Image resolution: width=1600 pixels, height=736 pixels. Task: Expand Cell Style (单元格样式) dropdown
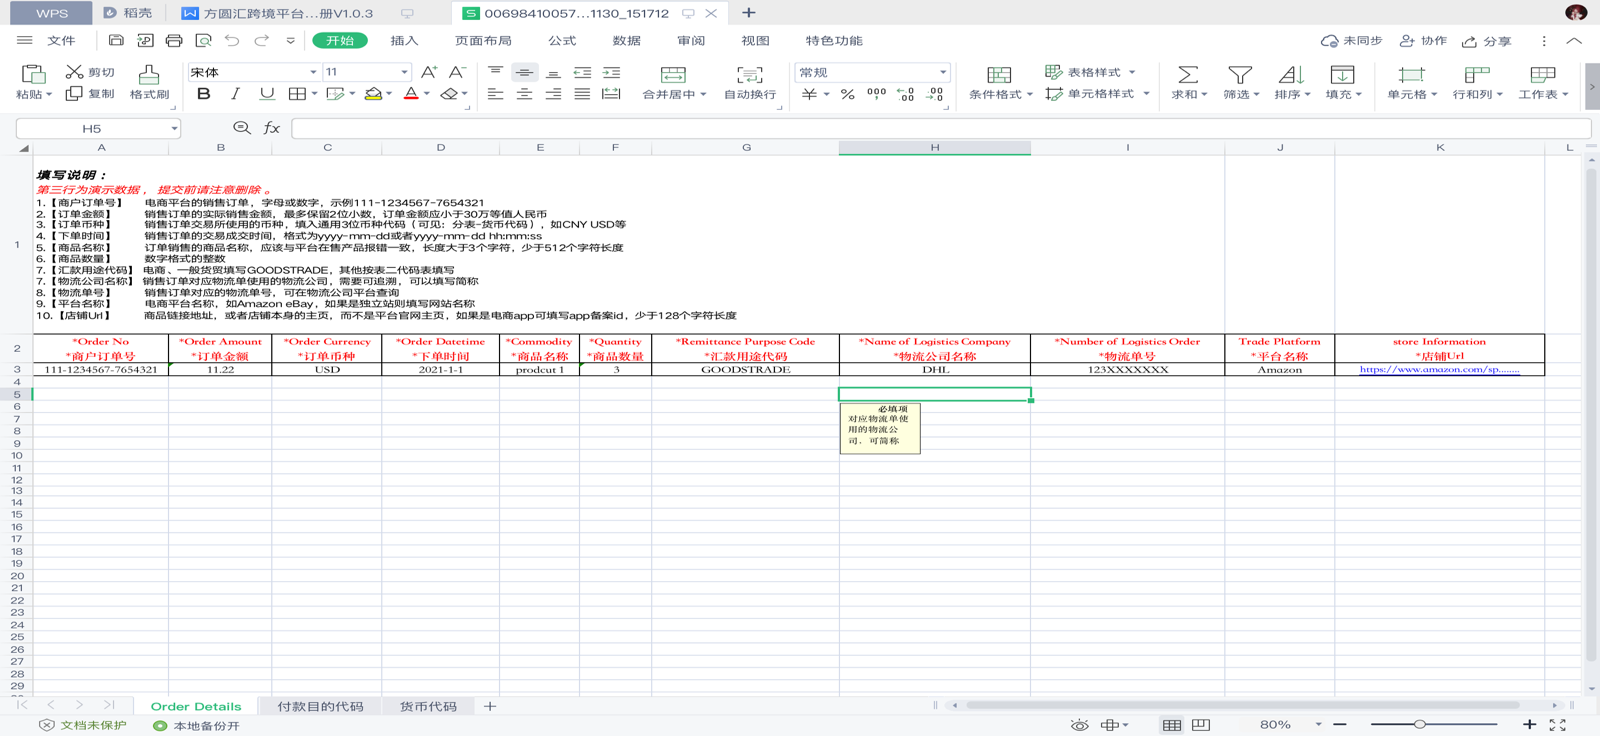1146,94
